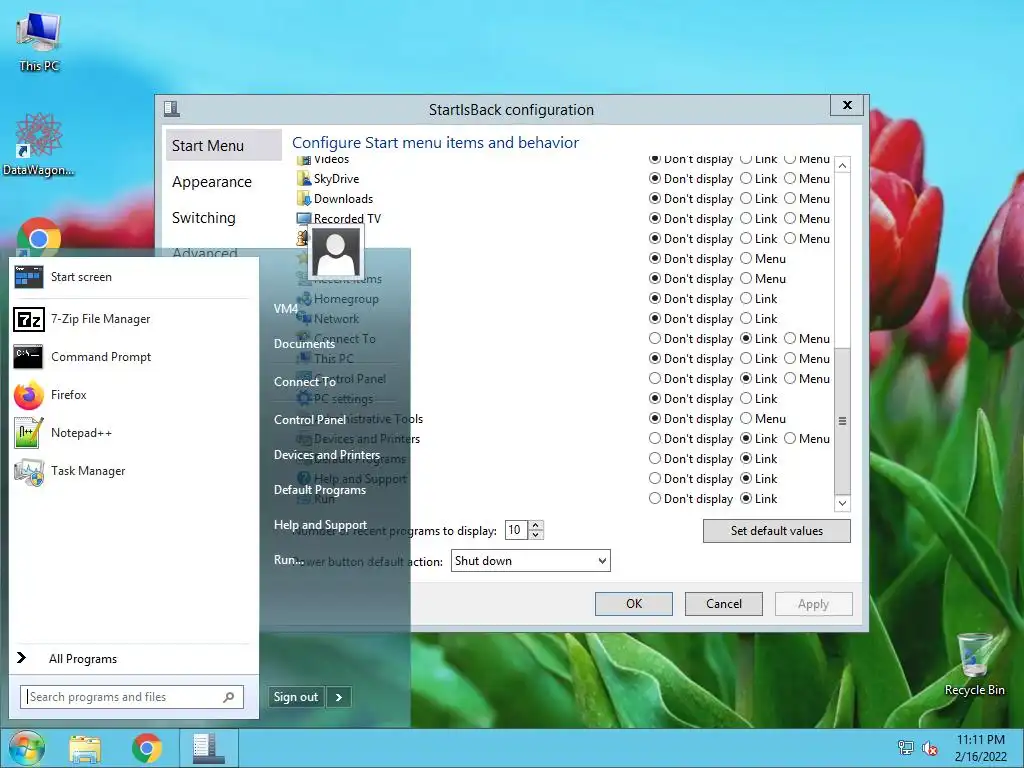
Task: Open the Recycle Bin icon
Action: click(x=974, y=664)
